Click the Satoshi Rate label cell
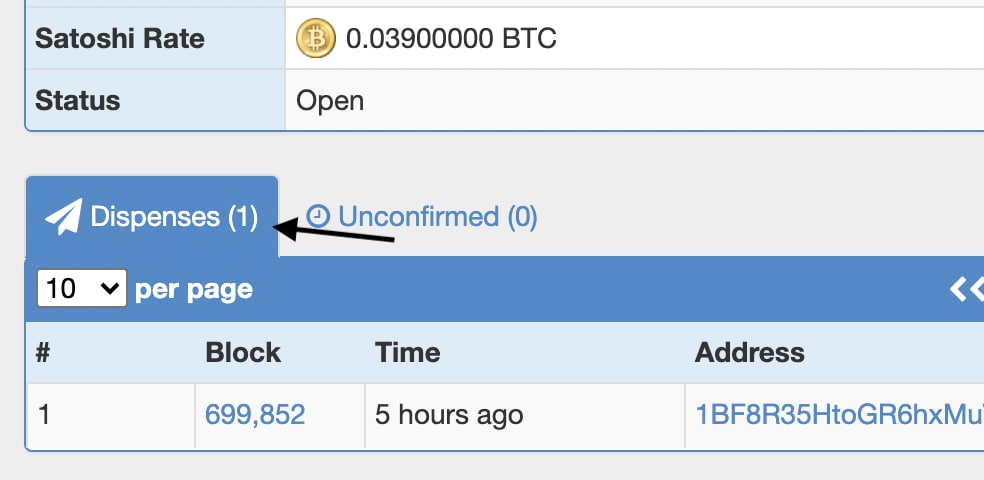The width and height of the screenshot is (984, 480). (x=155, y=39)
